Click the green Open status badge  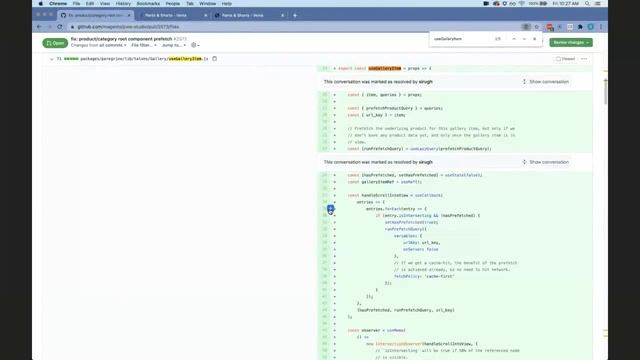click(x=55, y=43)
